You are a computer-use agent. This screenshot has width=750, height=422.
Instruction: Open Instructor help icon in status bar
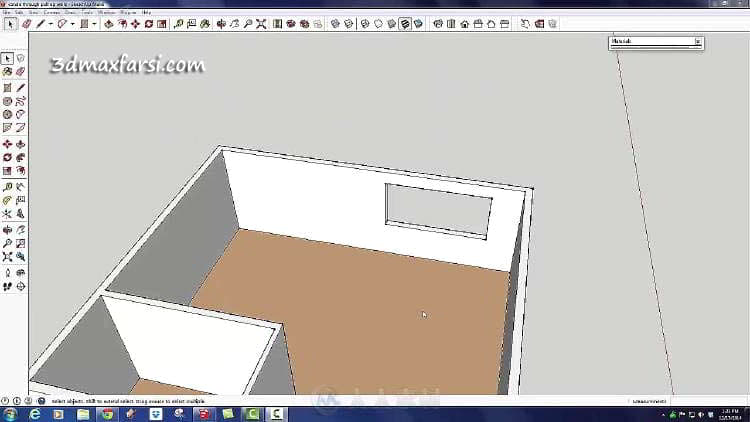41,401
